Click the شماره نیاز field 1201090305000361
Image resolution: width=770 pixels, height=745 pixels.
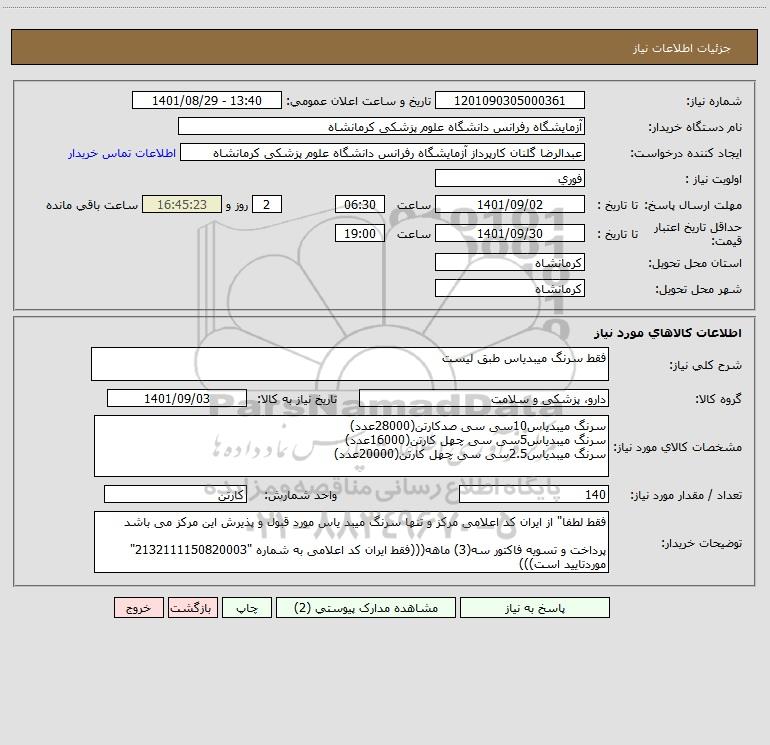click(x=510, y=100)
